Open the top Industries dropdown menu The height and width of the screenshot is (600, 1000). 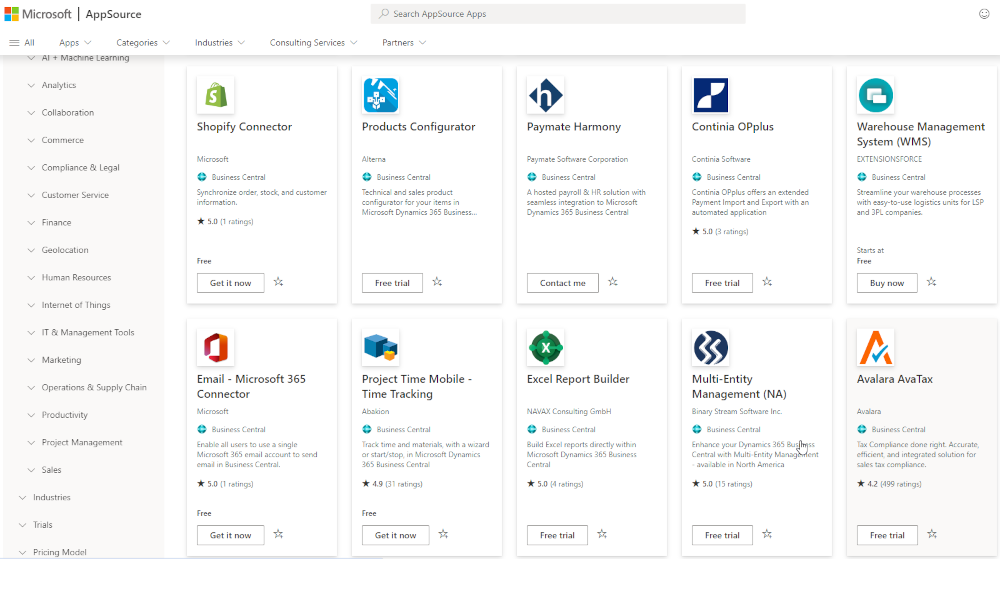[220, 43]
